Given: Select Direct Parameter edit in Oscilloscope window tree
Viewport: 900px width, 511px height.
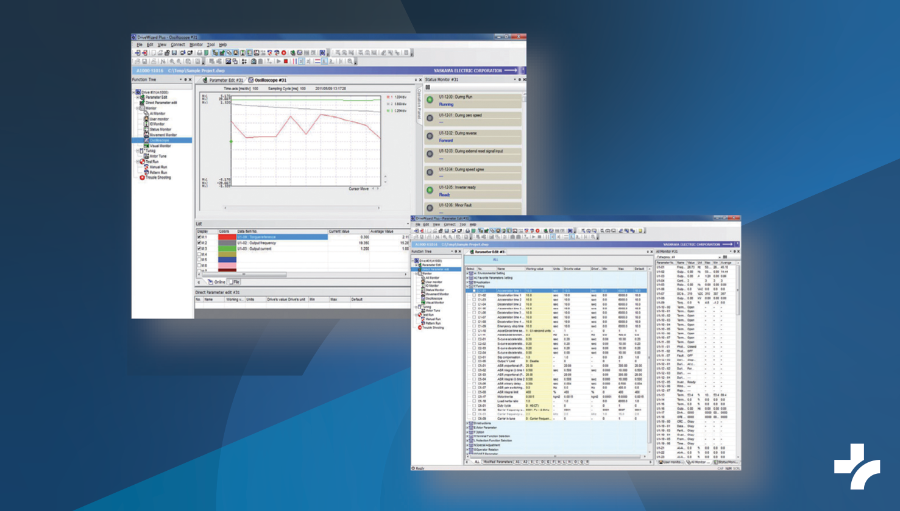Looking at the screenshot, I should [161, 103].
